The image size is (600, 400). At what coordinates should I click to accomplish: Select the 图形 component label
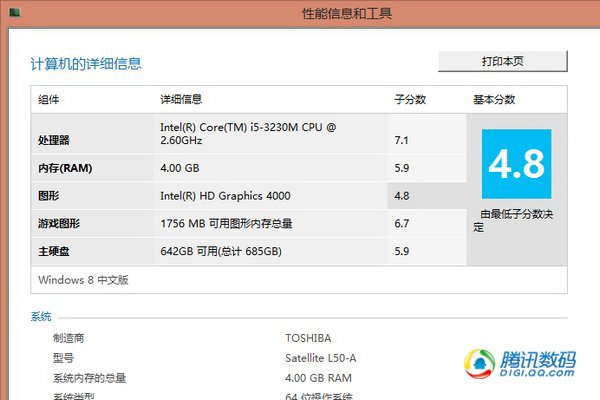tap(49, 196)
